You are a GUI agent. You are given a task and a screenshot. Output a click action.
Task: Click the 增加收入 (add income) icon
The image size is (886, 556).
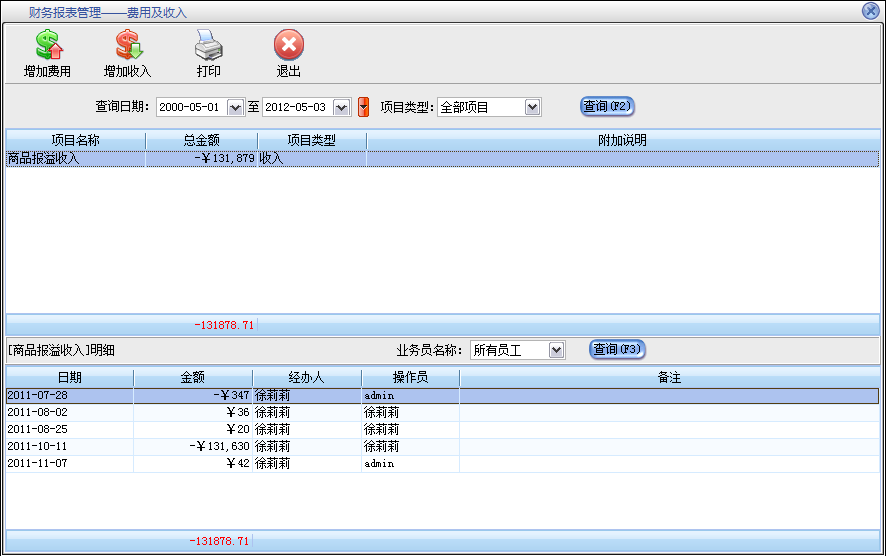127,45
